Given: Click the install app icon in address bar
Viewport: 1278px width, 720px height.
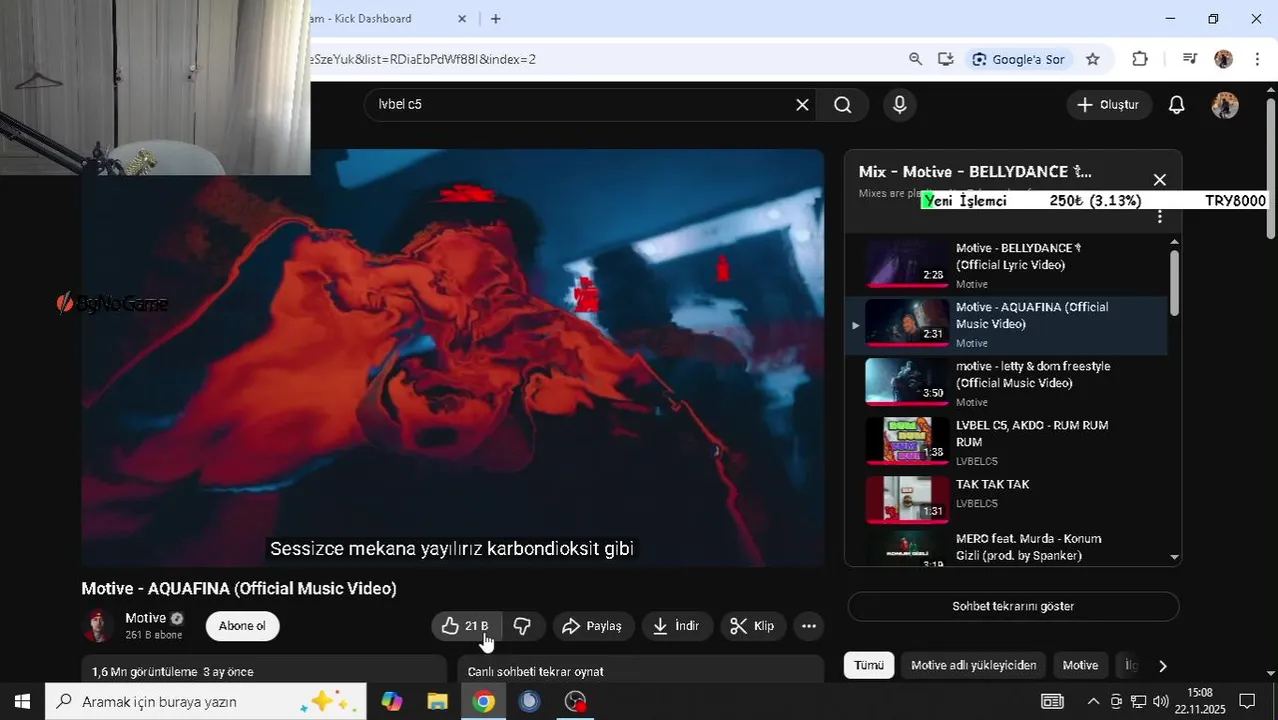Looking at the screenshot, I should [945, 59].
